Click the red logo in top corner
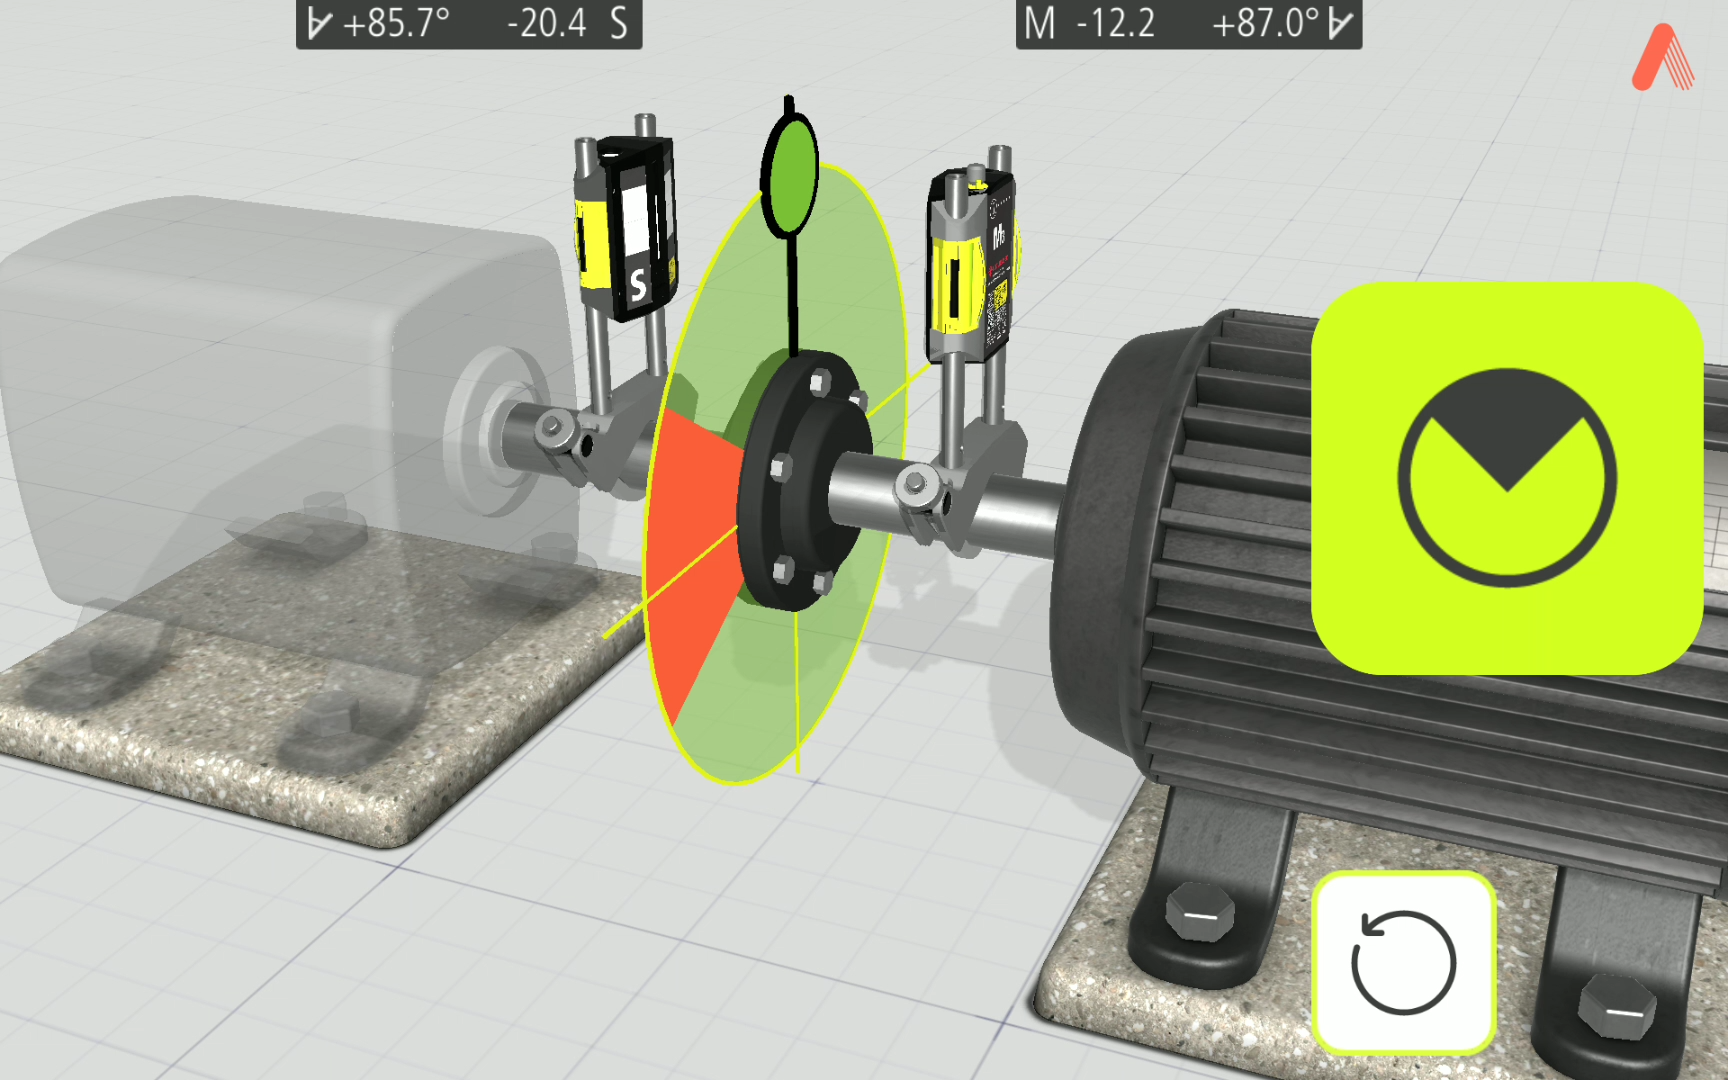 [1662, 58]
